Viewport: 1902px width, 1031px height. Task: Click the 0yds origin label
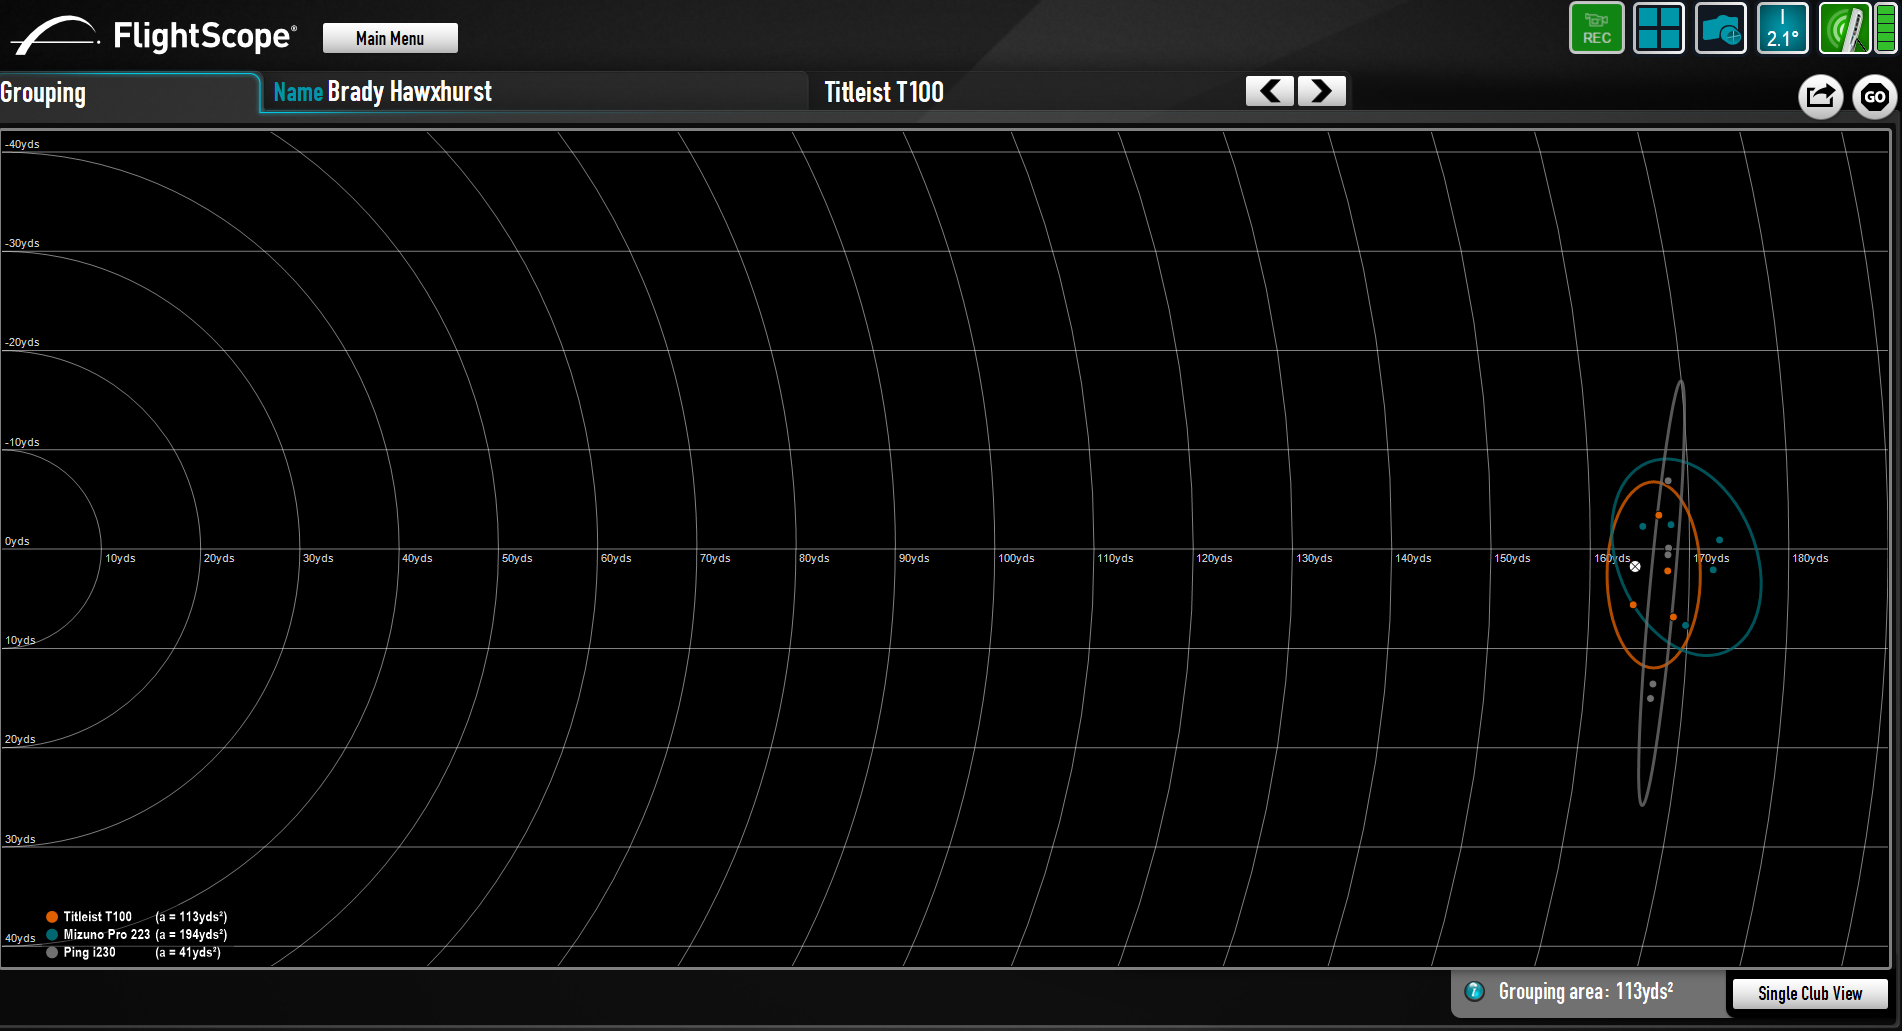pyautogui.click(x=17, y=542)
